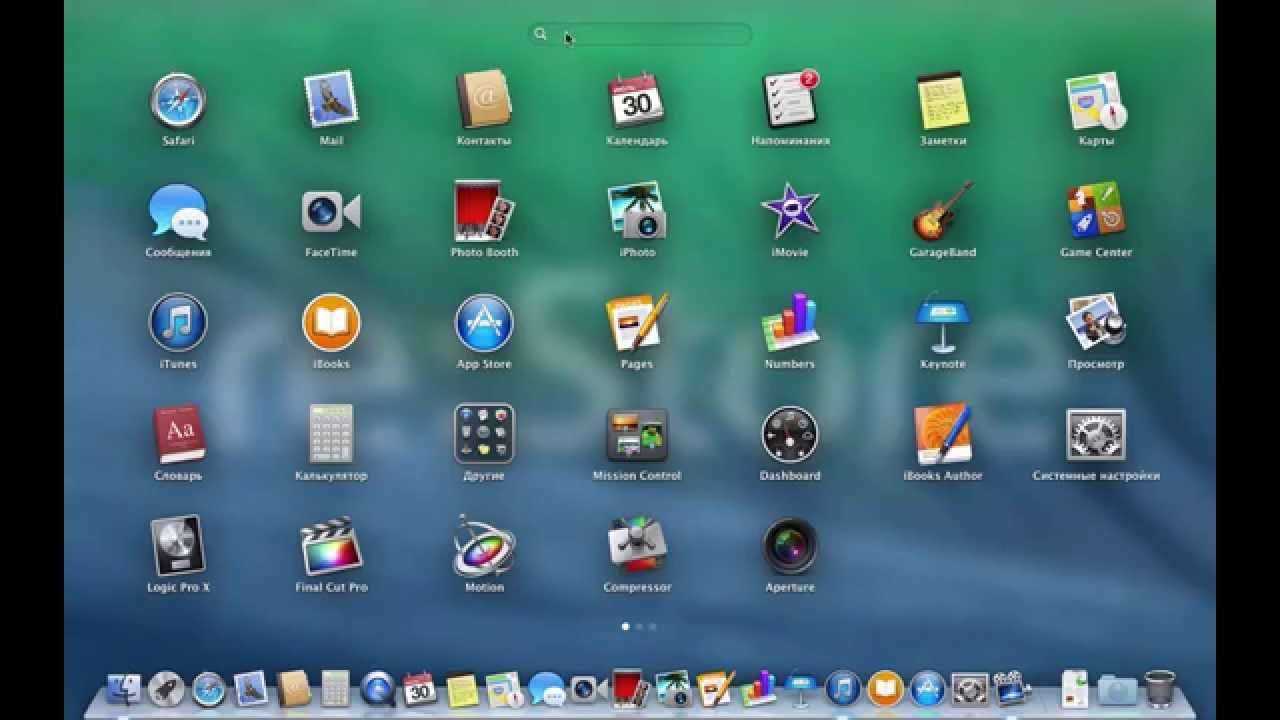The height and width of the screenshot is (720, 1280).
Task: Open Photo Booth in the Launchpad grid
Action: (x=484, y=211)
